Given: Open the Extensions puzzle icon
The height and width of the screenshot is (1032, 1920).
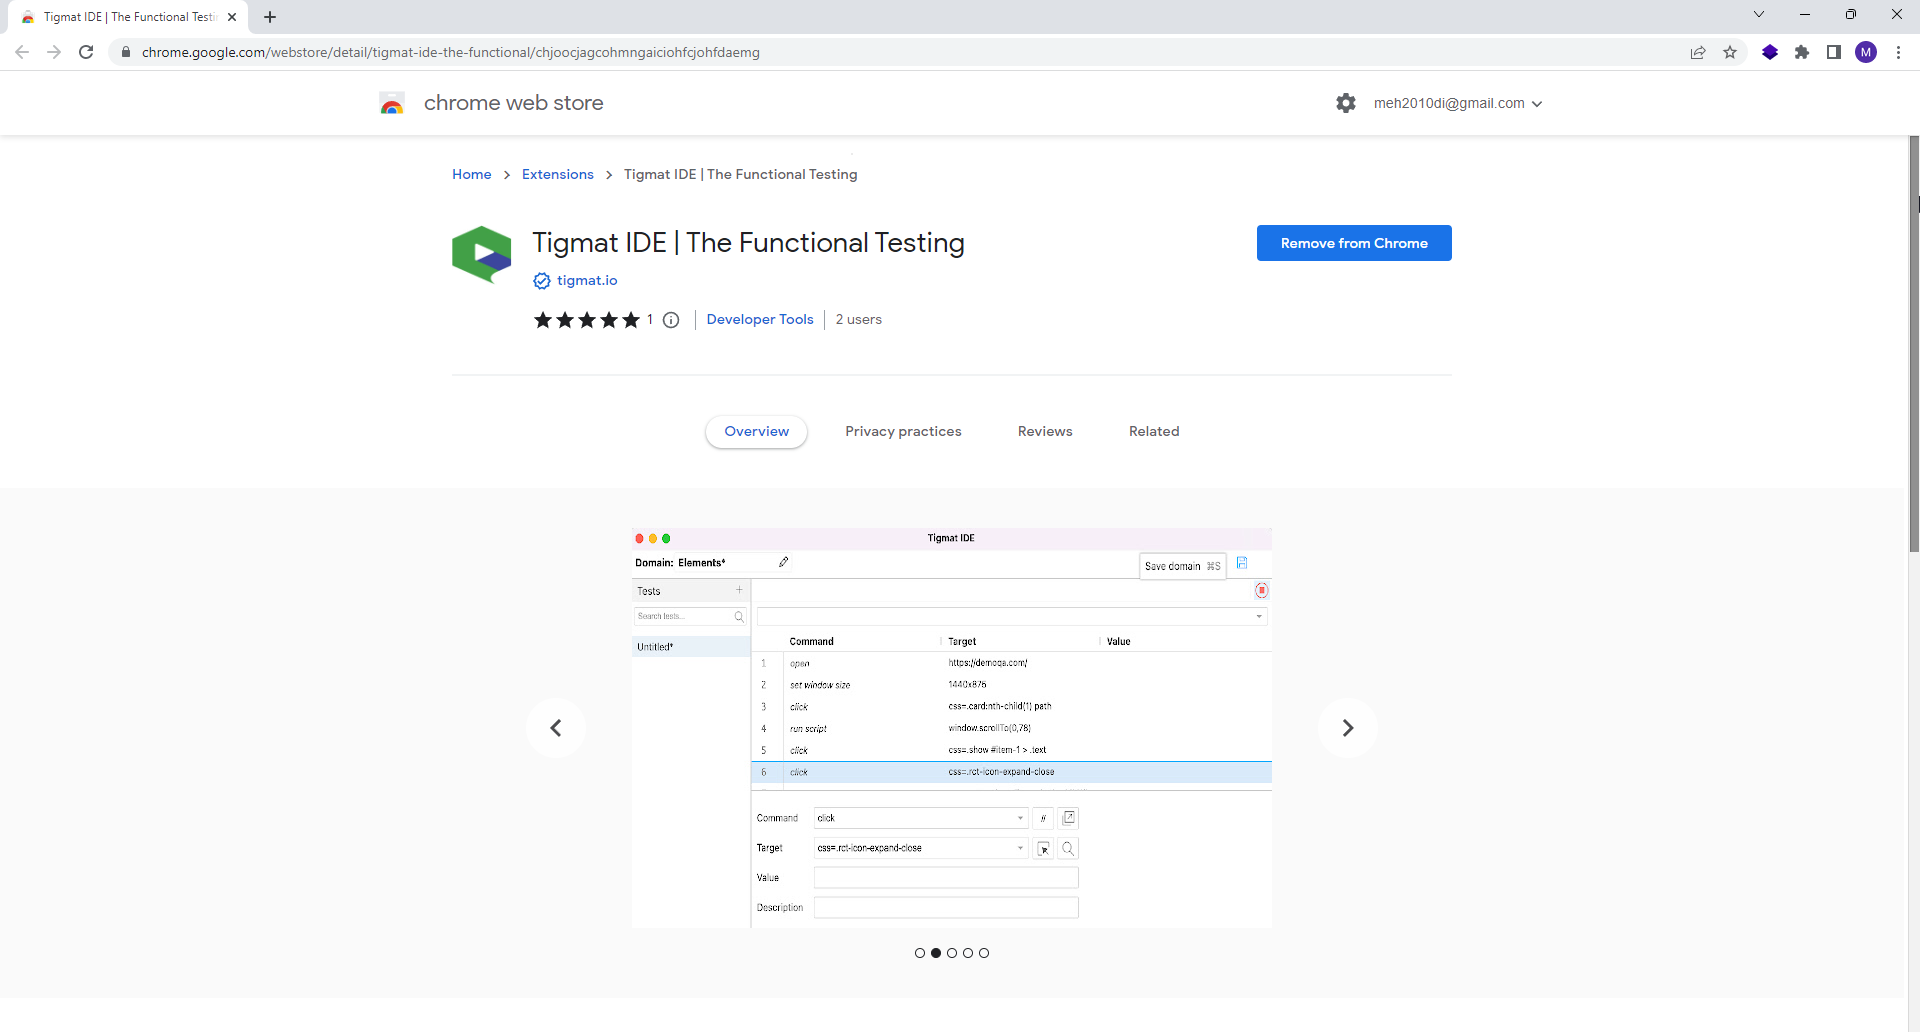Looking at the screenshot, I should click(x=1802, y=52).
